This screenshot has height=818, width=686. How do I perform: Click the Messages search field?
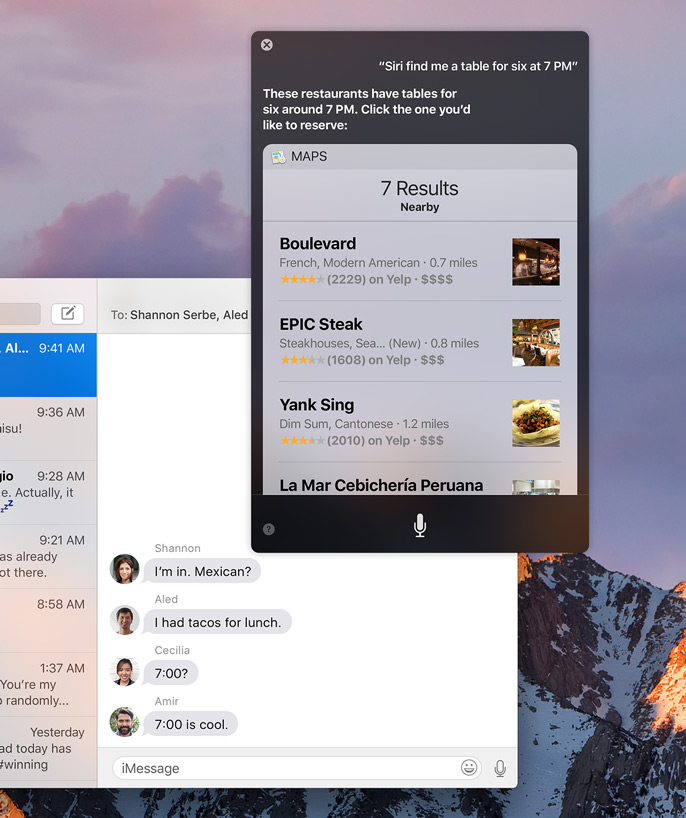click(20, 314)
